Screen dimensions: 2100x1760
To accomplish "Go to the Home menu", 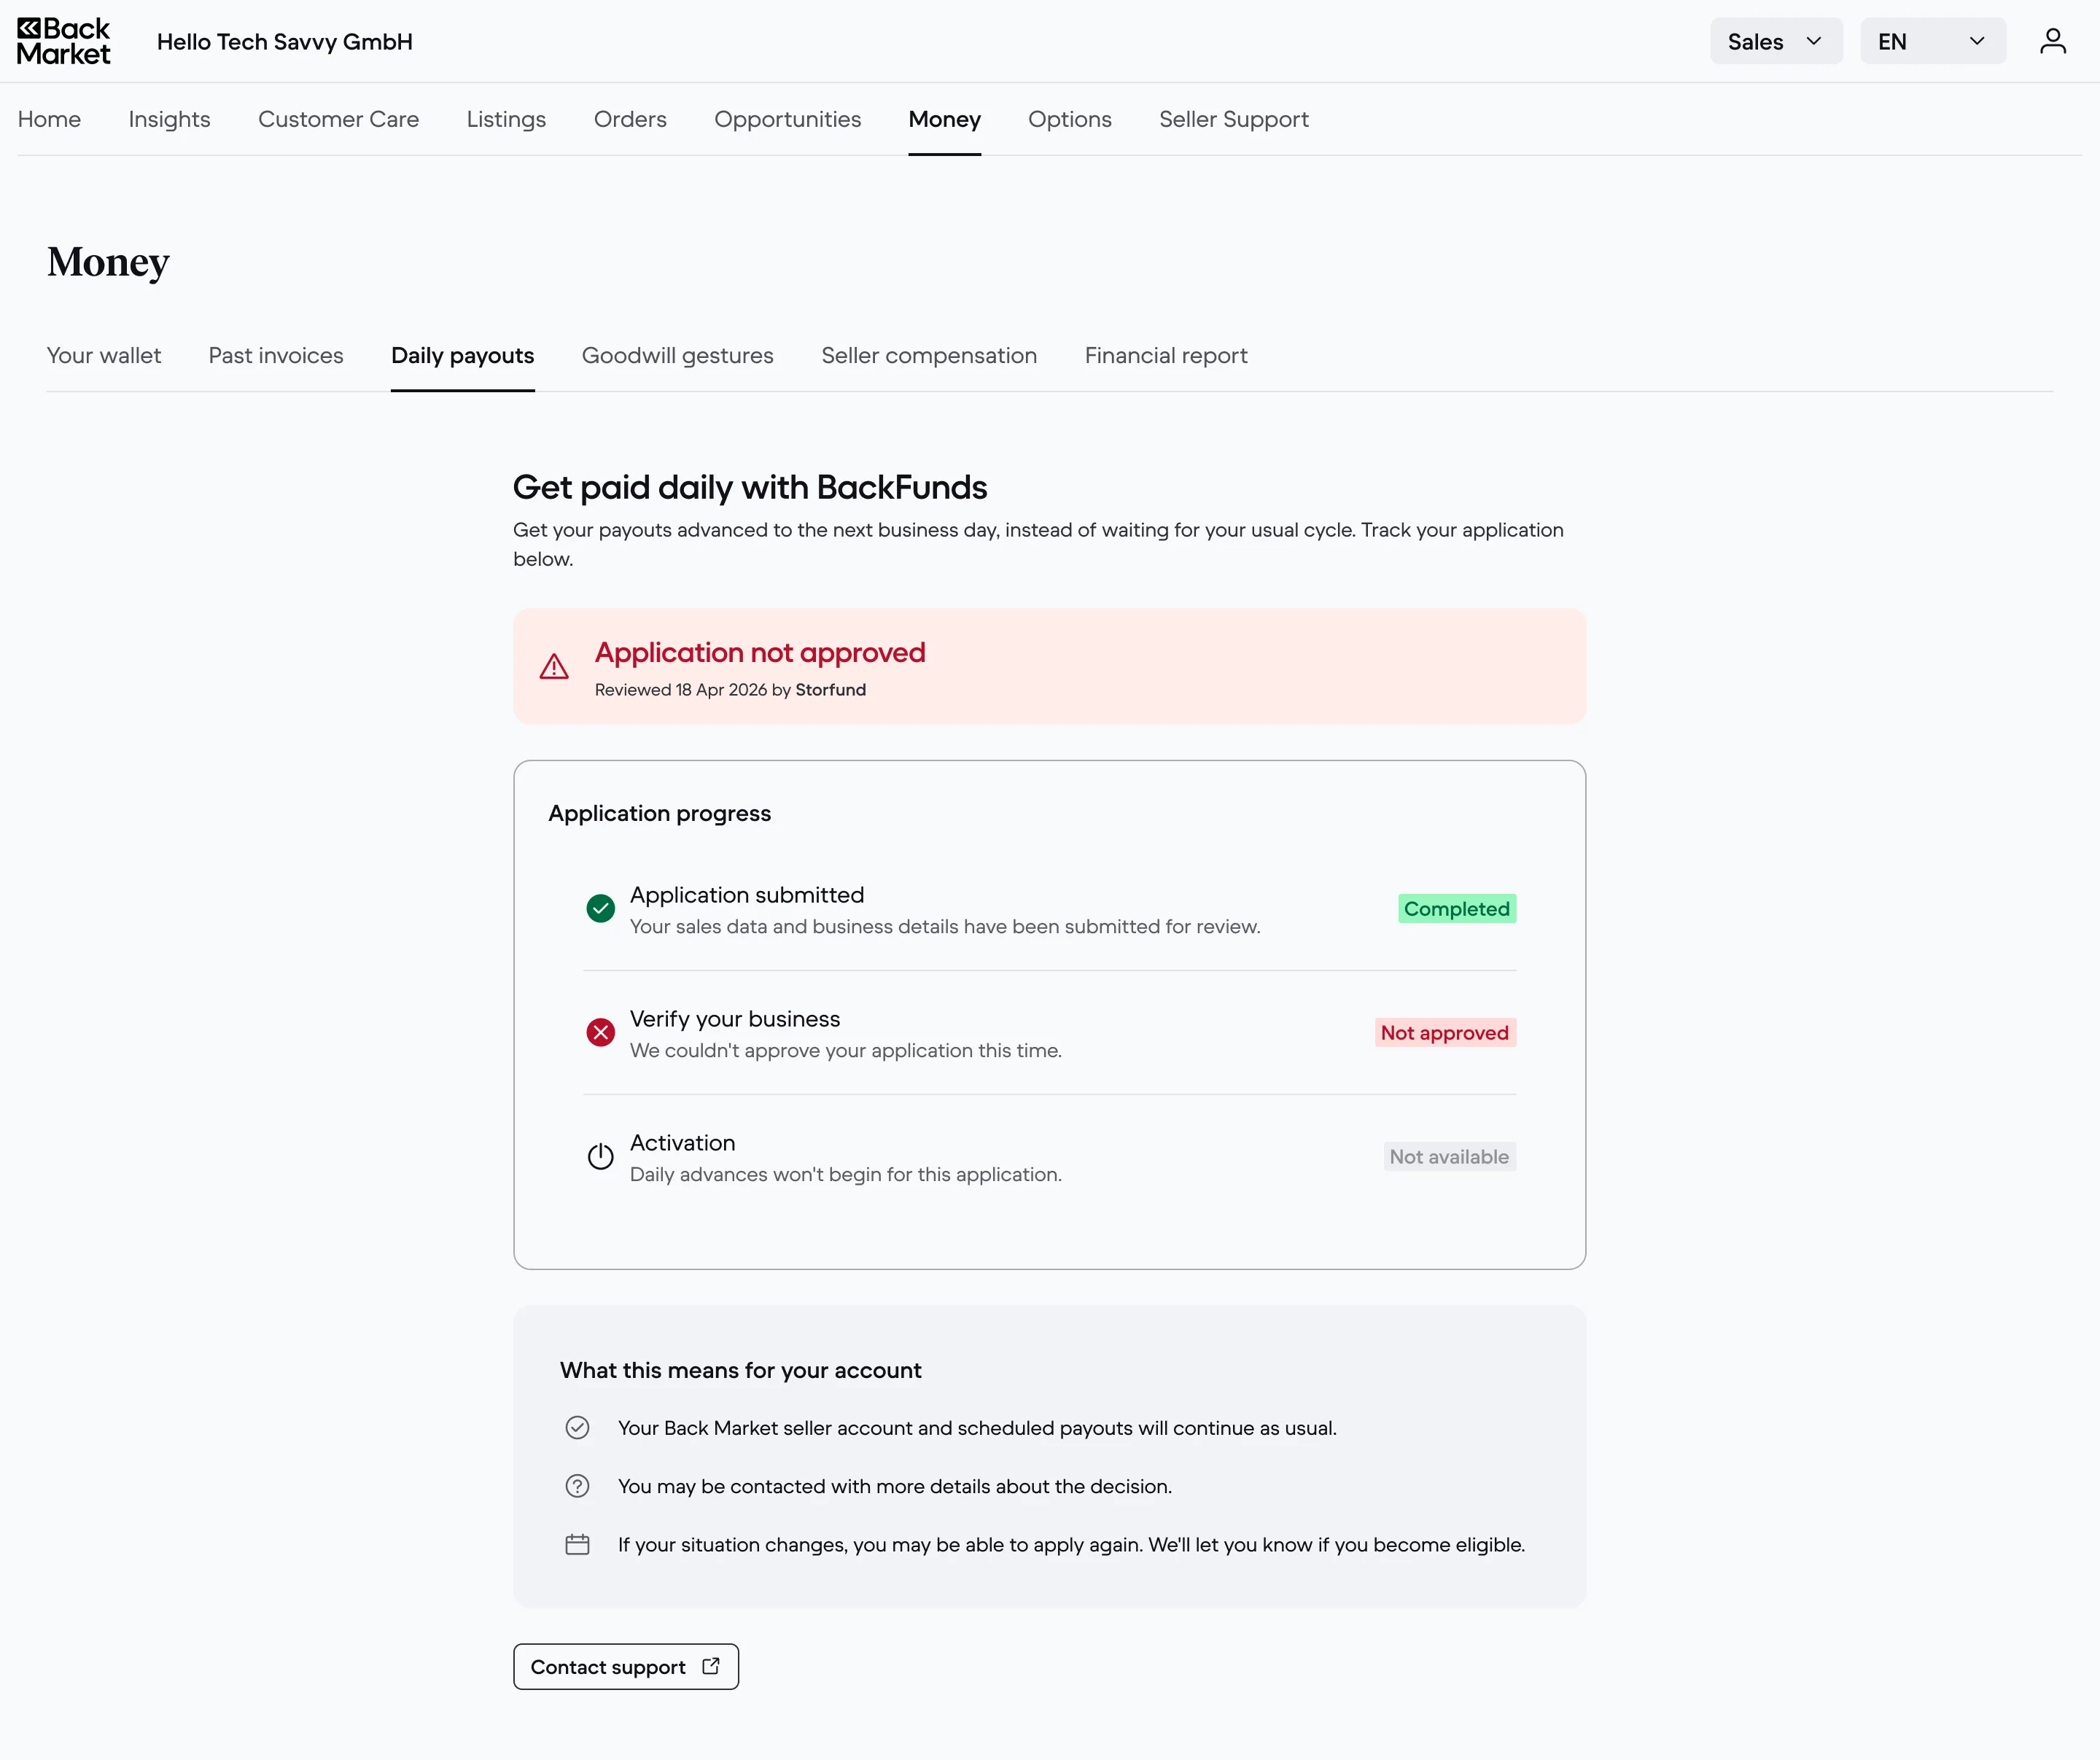I will (x=49, y=119).
